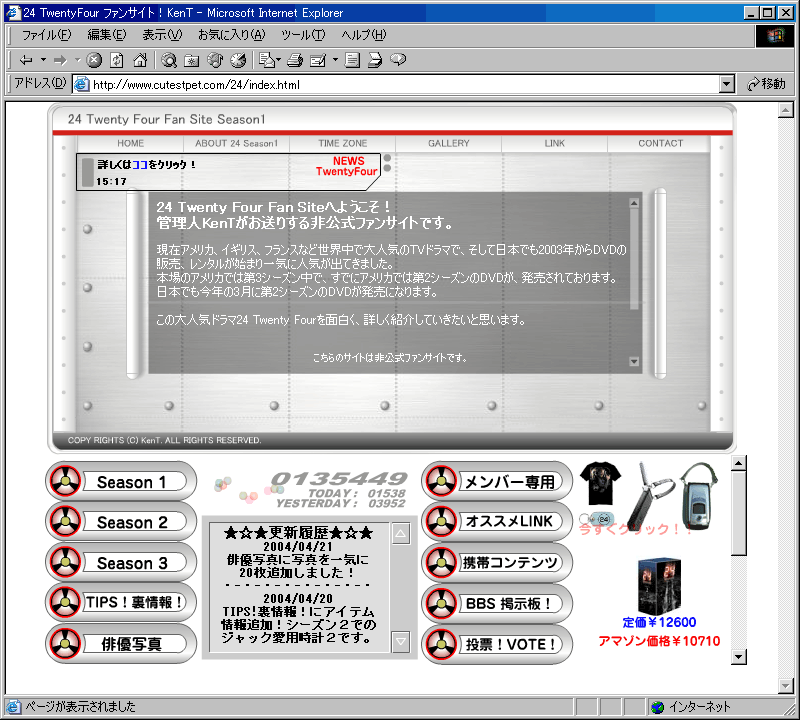
Task: Click the Back arrow toolbar button
Action: tap(26, 60)
